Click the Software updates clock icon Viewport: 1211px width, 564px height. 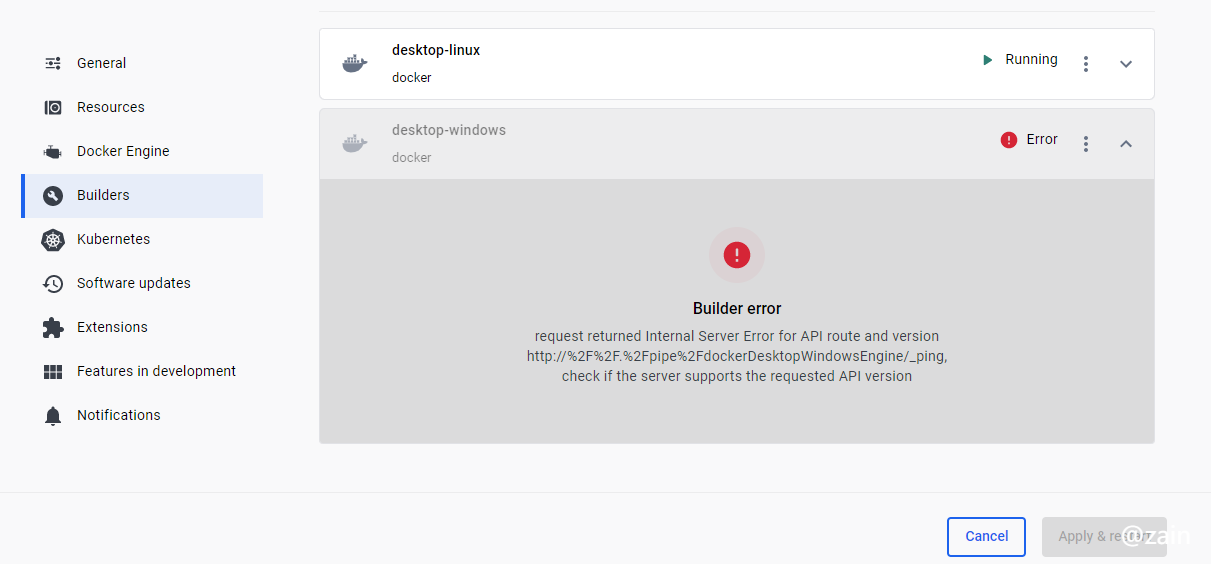pos(53,284)
